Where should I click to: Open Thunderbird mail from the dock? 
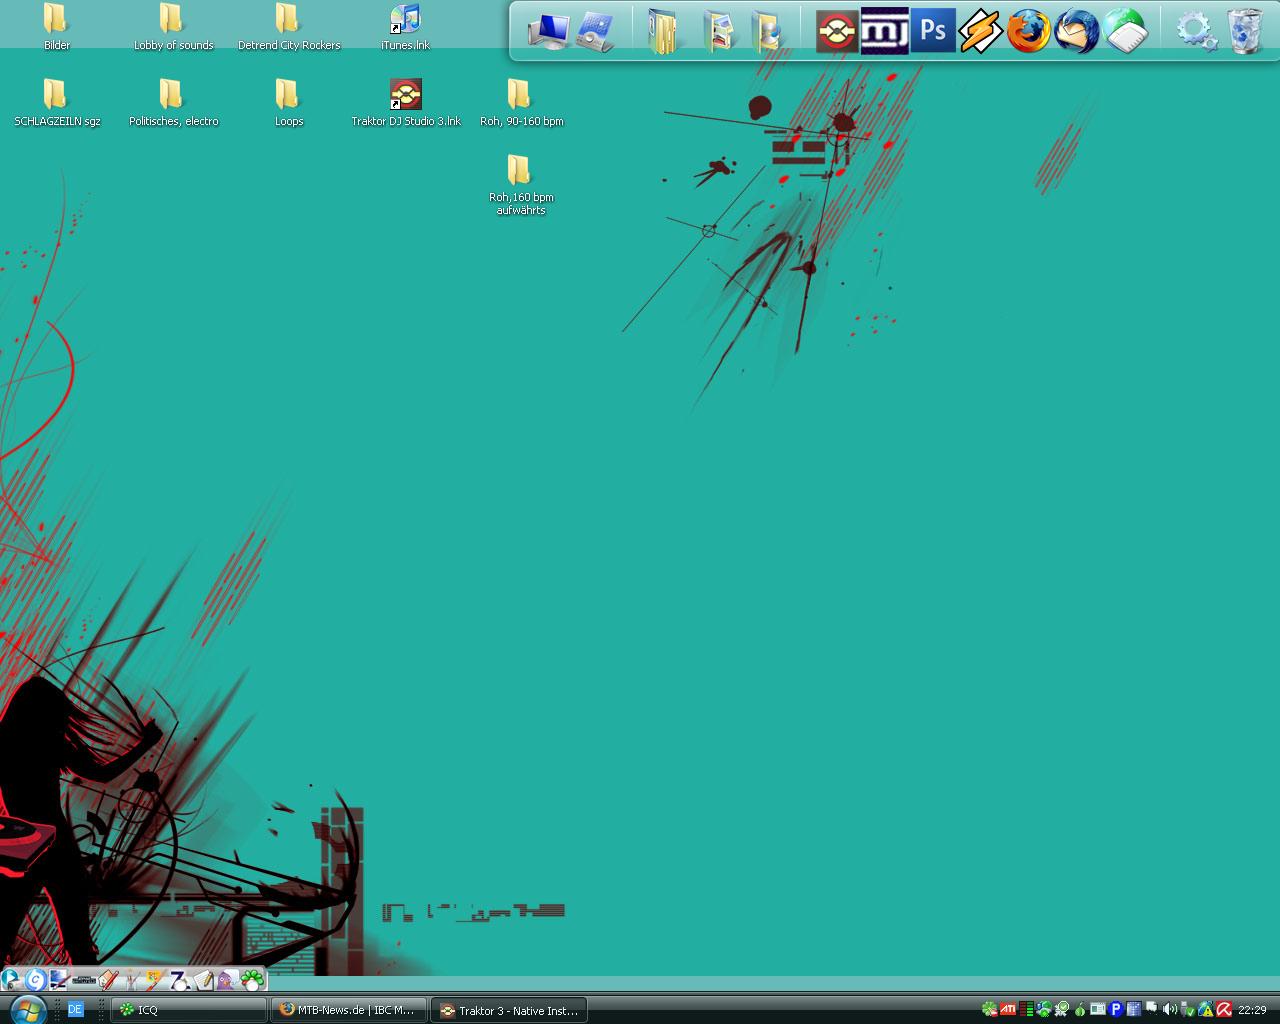coord(1077,31)
